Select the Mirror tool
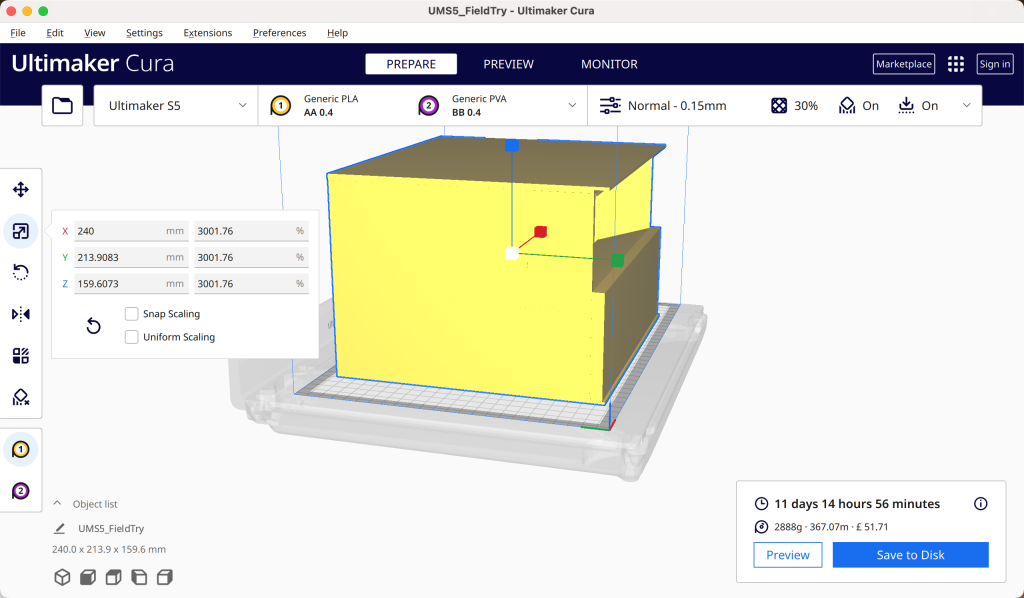Screen dimensions: 1024x598 click(x=21, y=314)
